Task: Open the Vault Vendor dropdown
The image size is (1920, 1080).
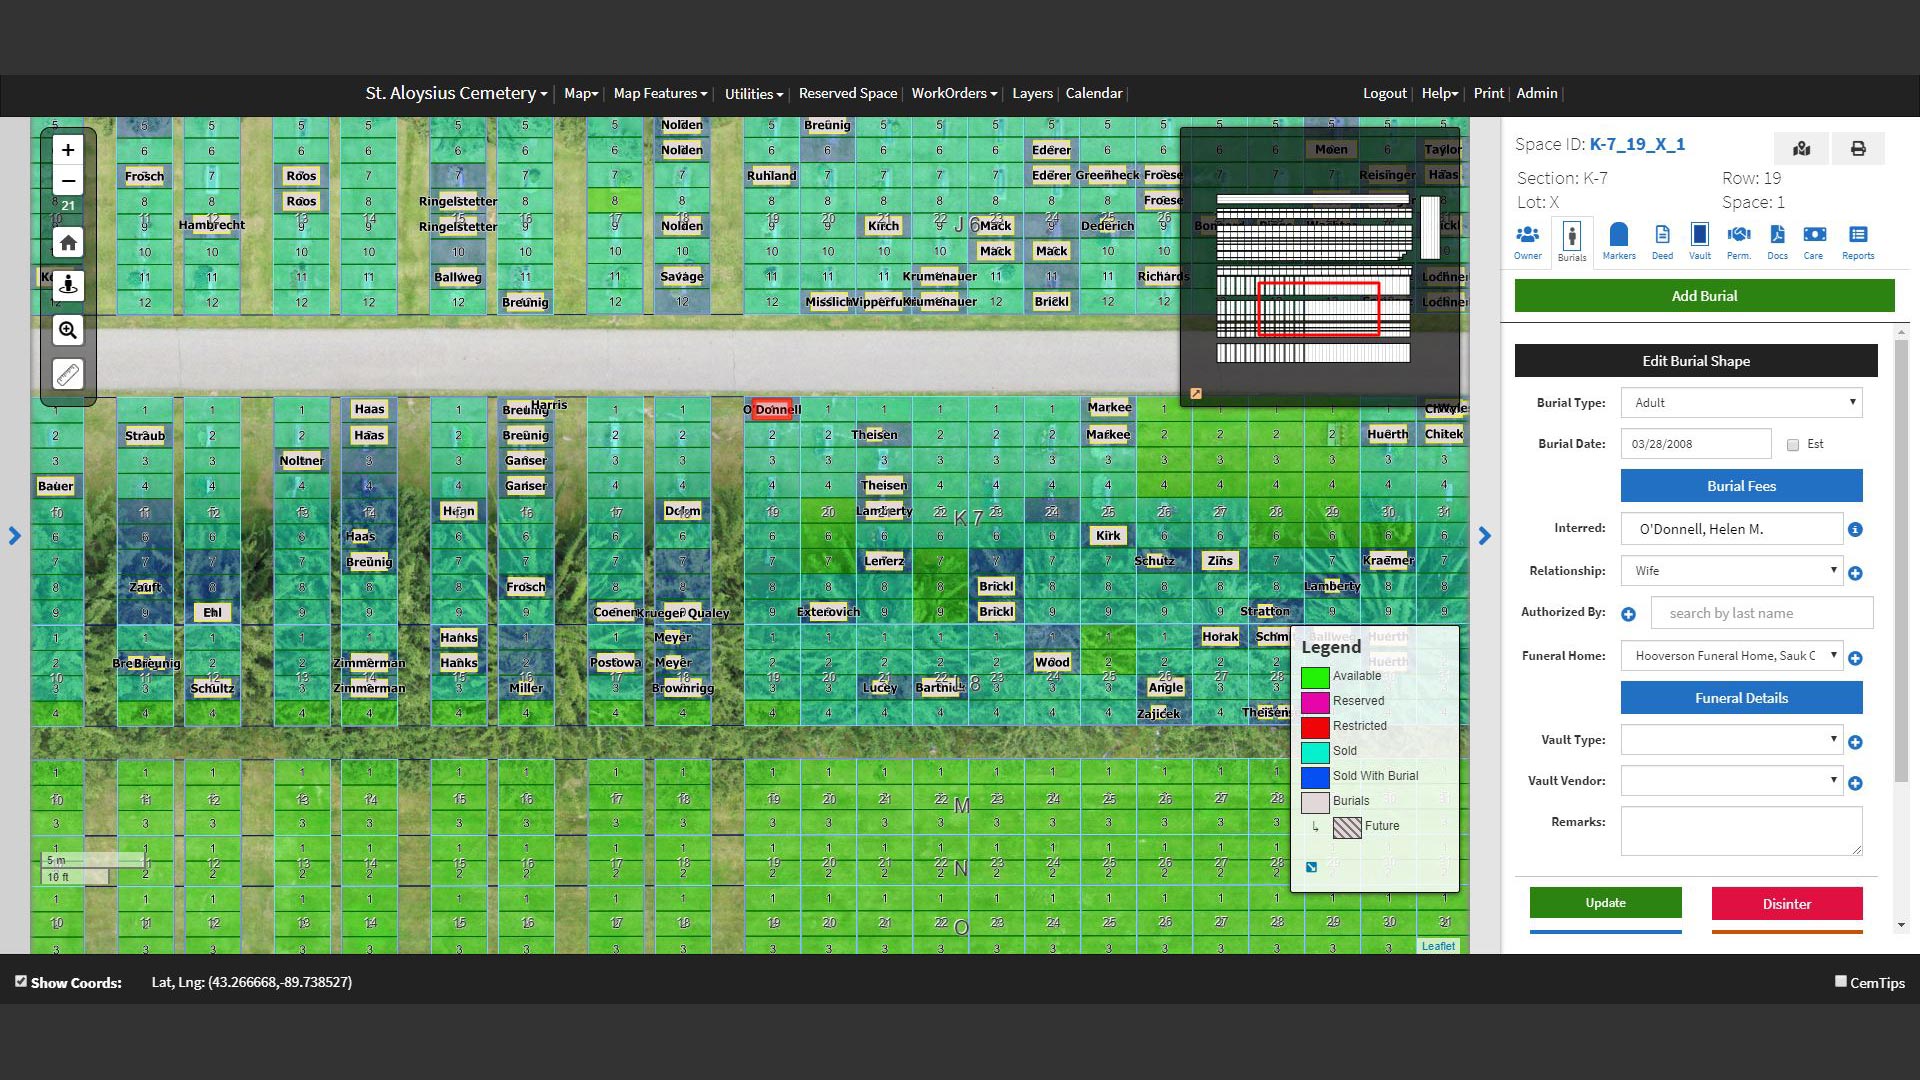Action: pos(1731,781)
